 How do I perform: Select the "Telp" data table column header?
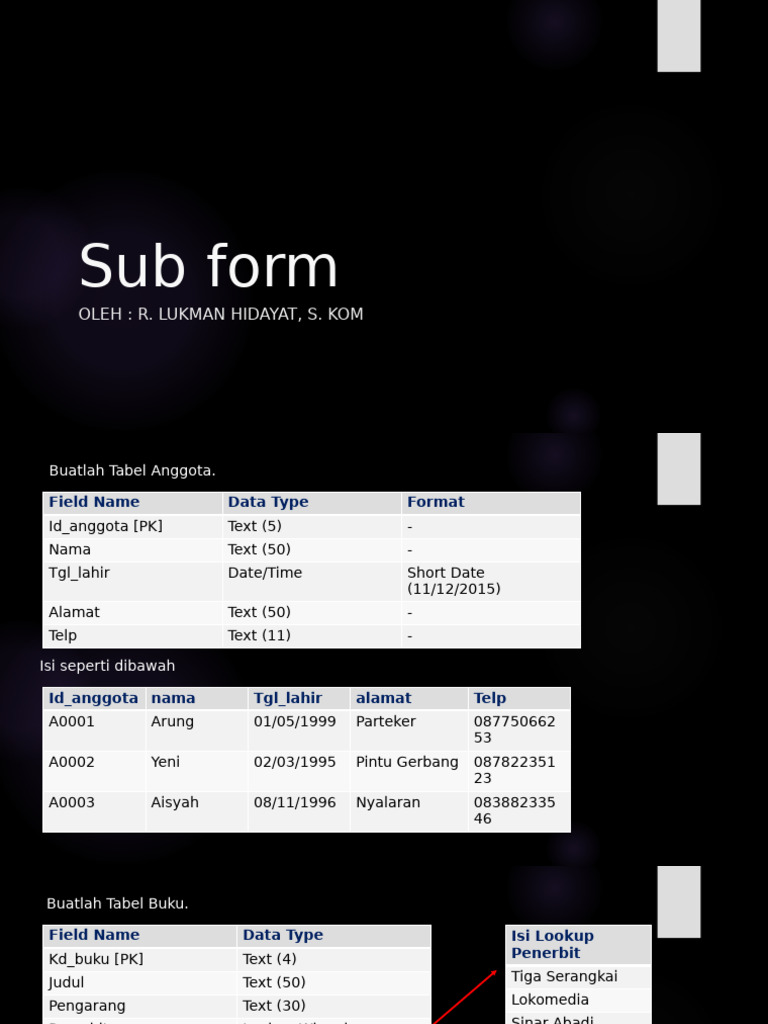pos(490,698)
